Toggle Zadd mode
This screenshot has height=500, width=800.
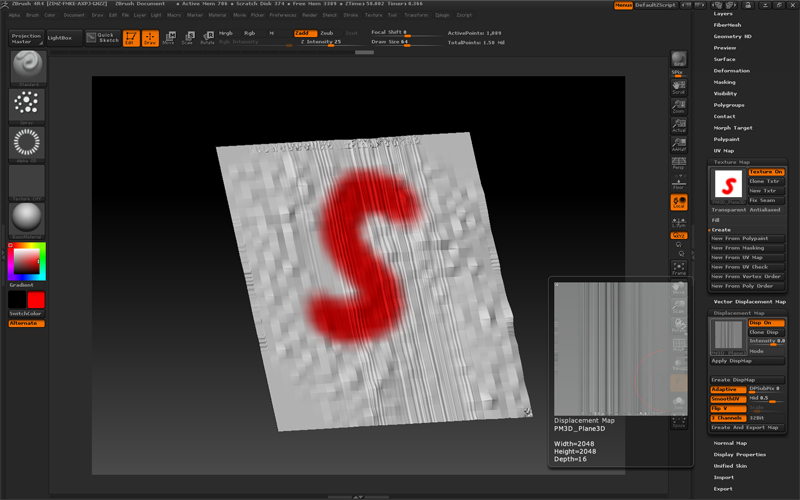pos(305,33)
